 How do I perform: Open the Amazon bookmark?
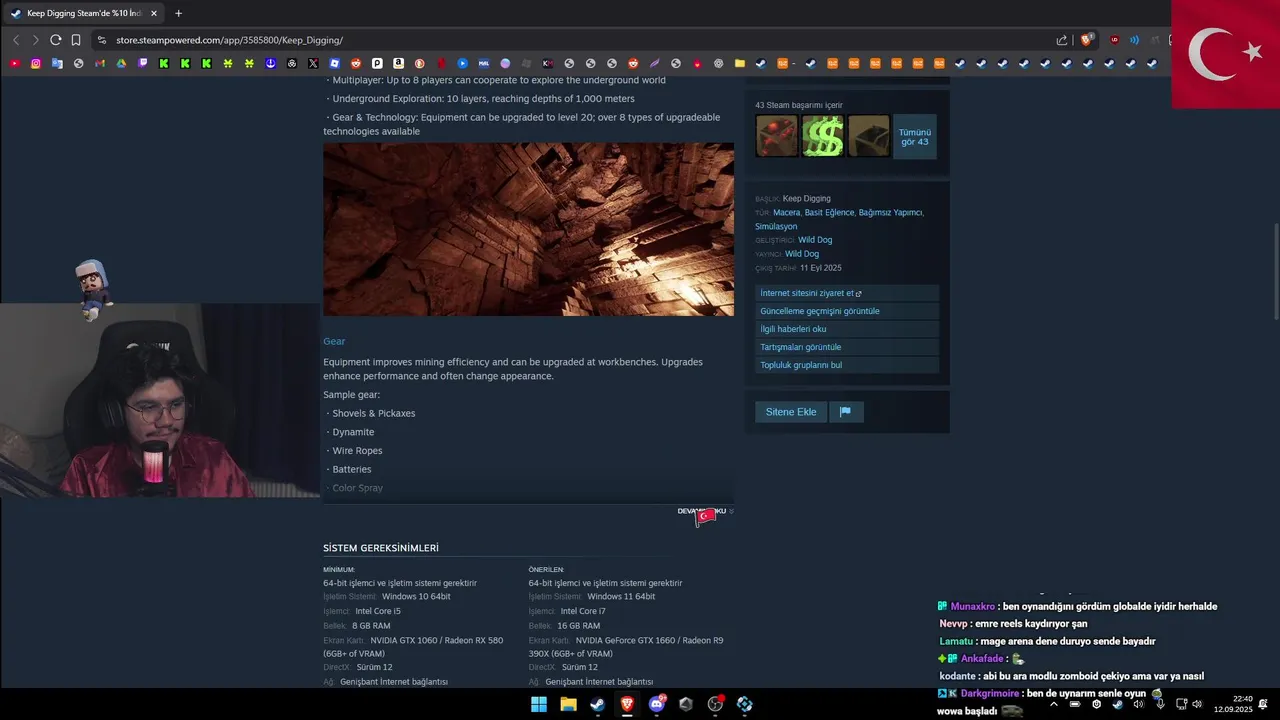tap(398, 63)
